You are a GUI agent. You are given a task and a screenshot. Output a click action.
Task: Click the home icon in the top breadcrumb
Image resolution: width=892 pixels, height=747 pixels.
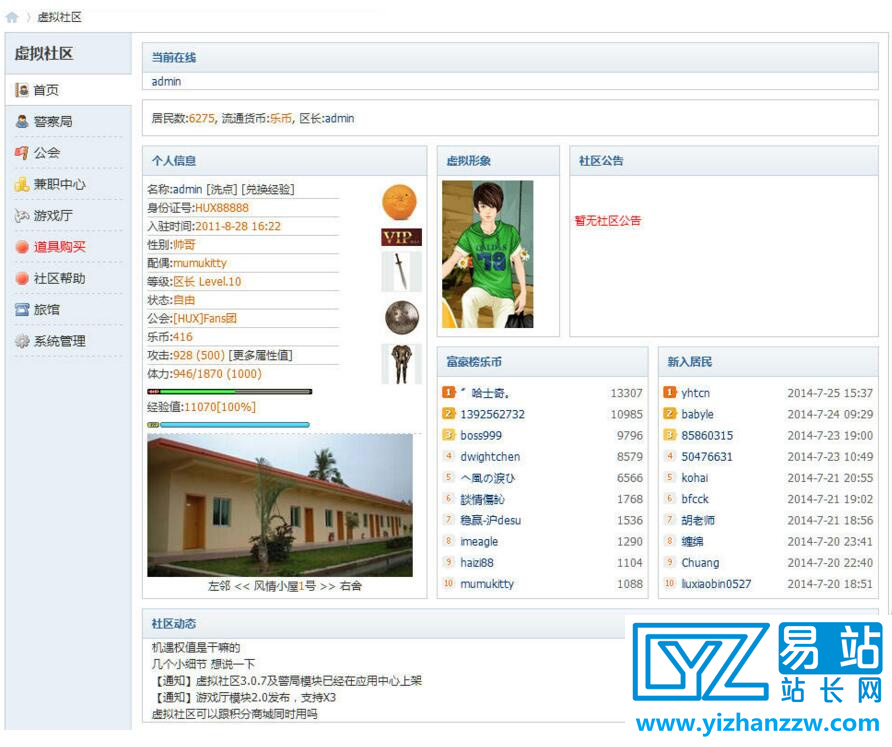(x=13, y=16)
